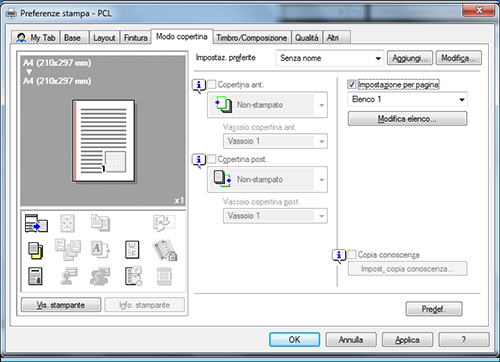Screen dimensions: 500x362
Task: Click the My Tab user icon
Action: pyautogui.click(x=21, y=38)
